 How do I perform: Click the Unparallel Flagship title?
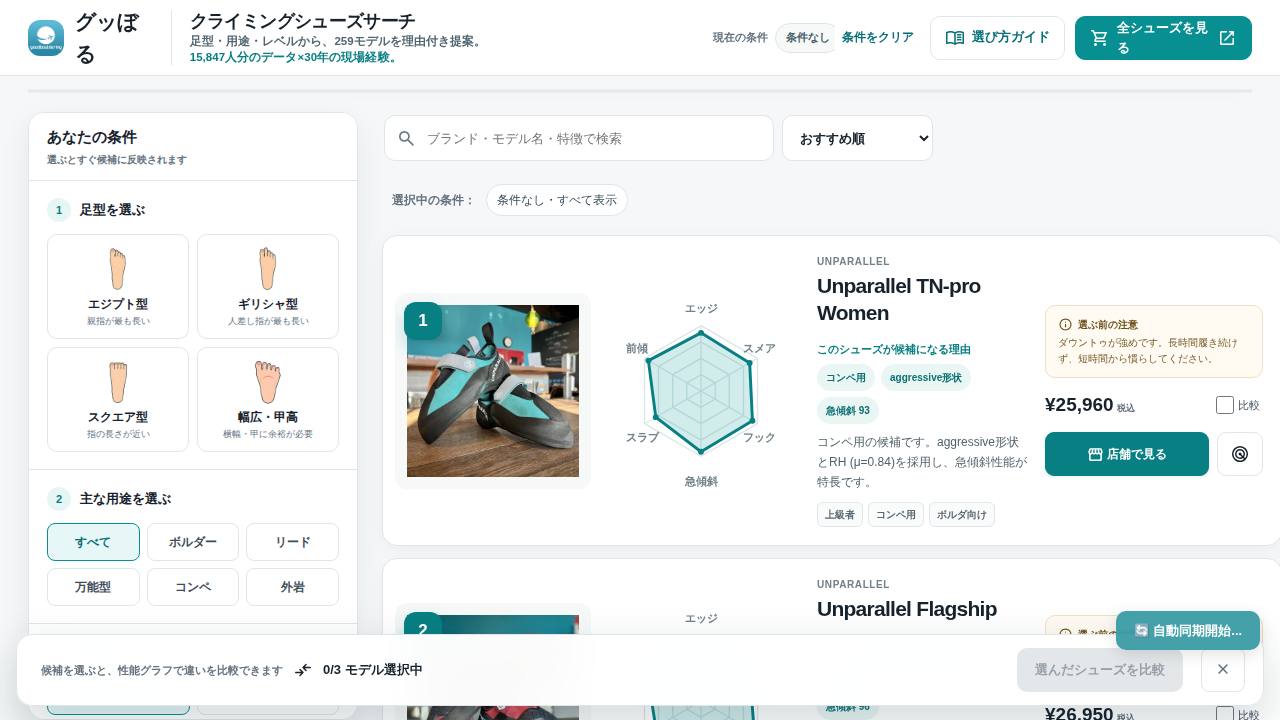pos(907,609)
